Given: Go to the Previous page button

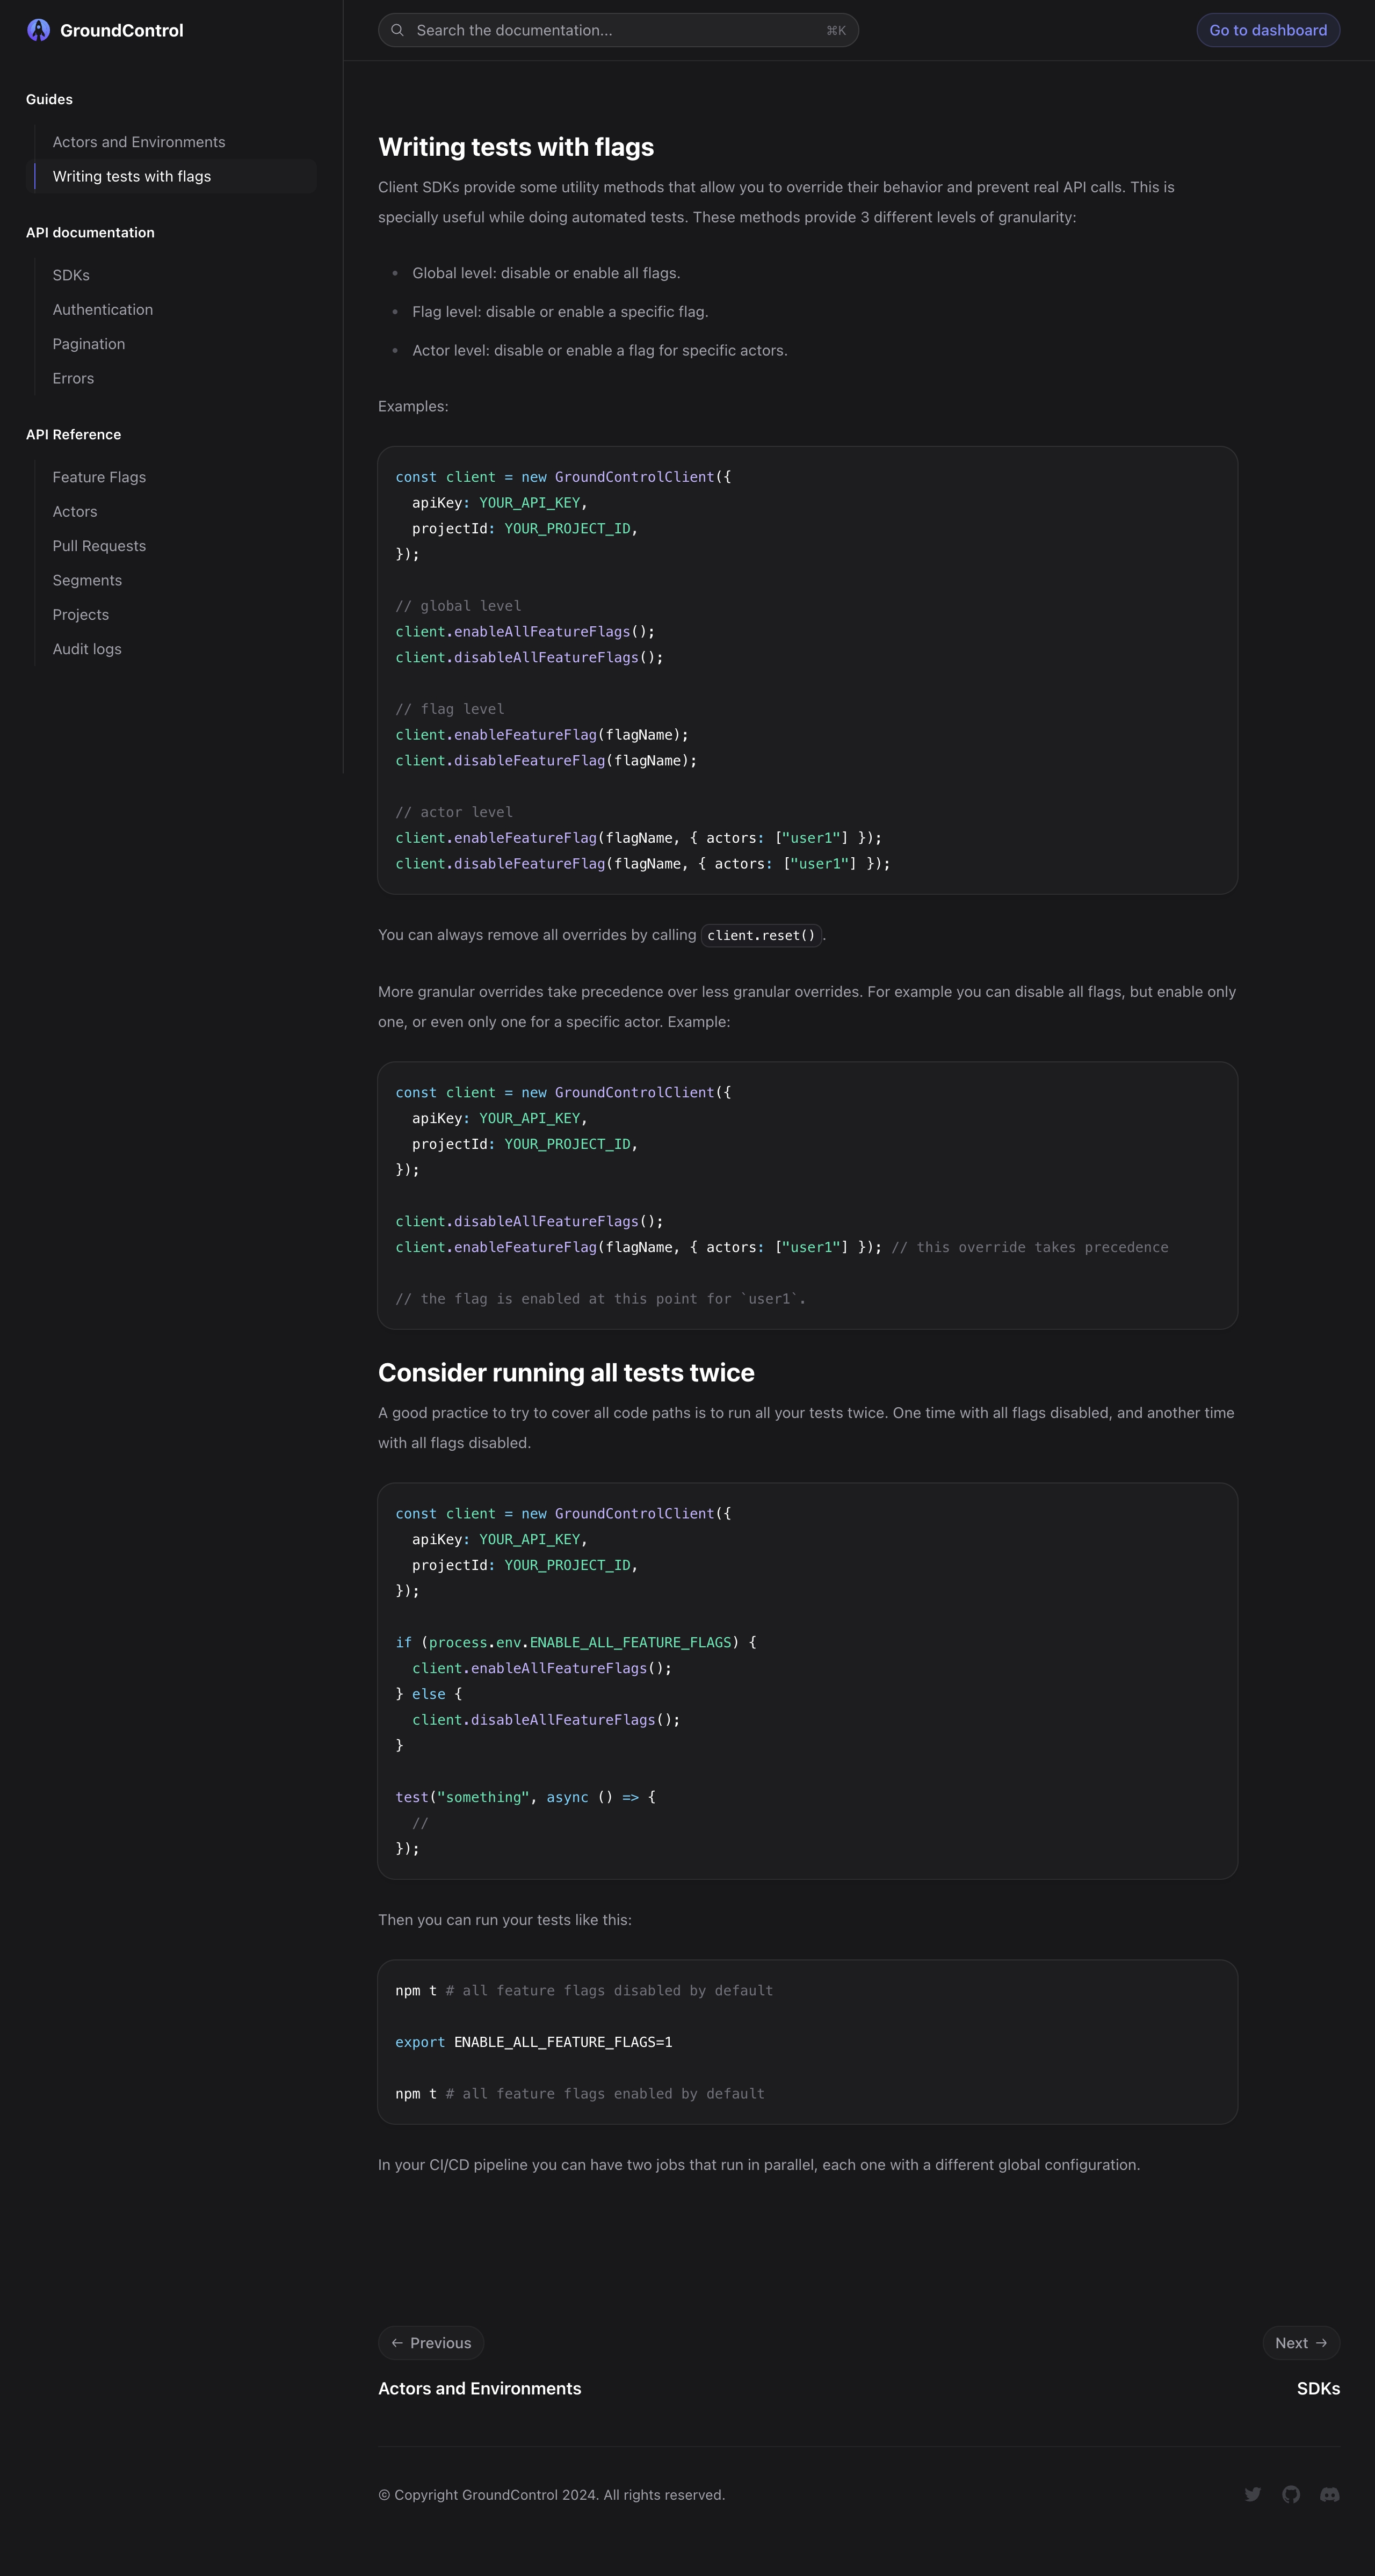Looking at the screenshot, I should point(431,2343).
